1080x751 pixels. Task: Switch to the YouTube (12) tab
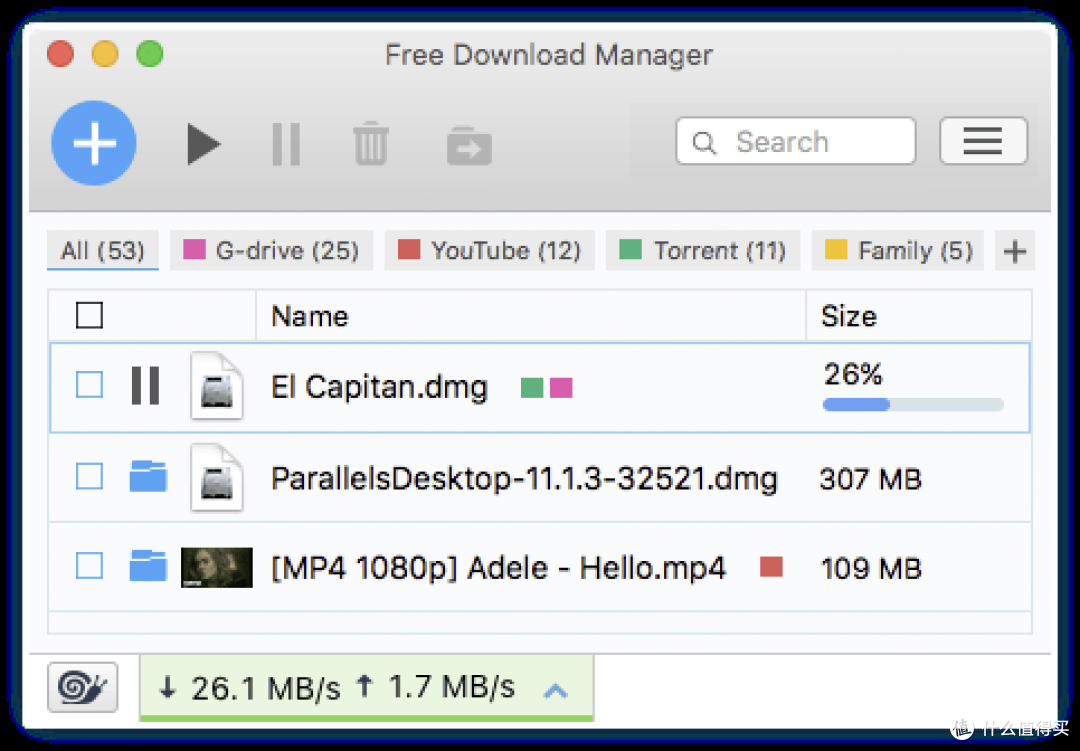point(490,251)
